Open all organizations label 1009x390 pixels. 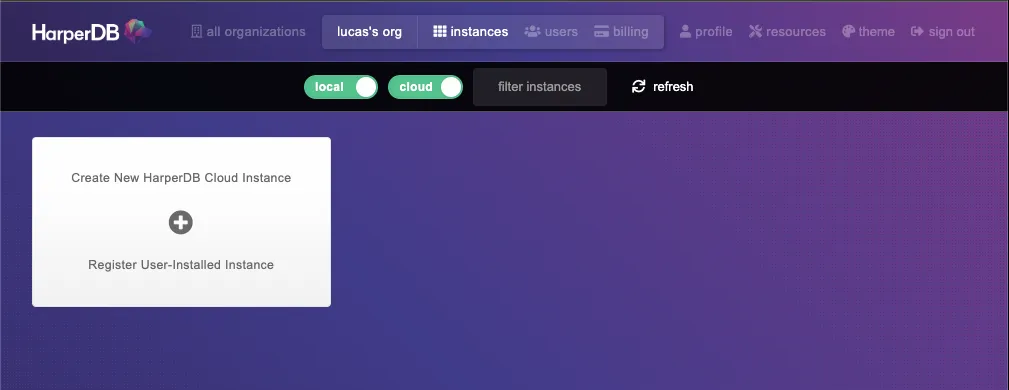pyautogui.click(x=256, y=32)
